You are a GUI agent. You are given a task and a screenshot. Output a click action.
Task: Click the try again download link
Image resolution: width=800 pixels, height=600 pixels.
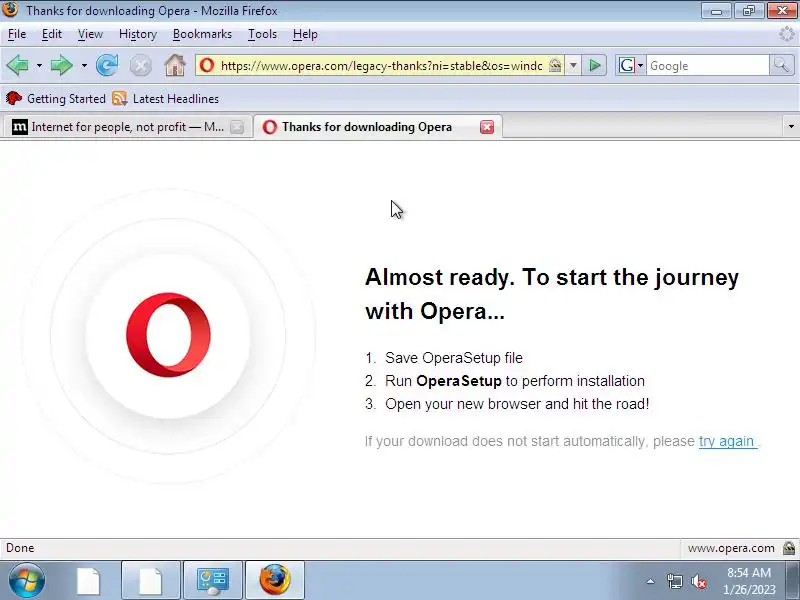click(x=728, y=441)
